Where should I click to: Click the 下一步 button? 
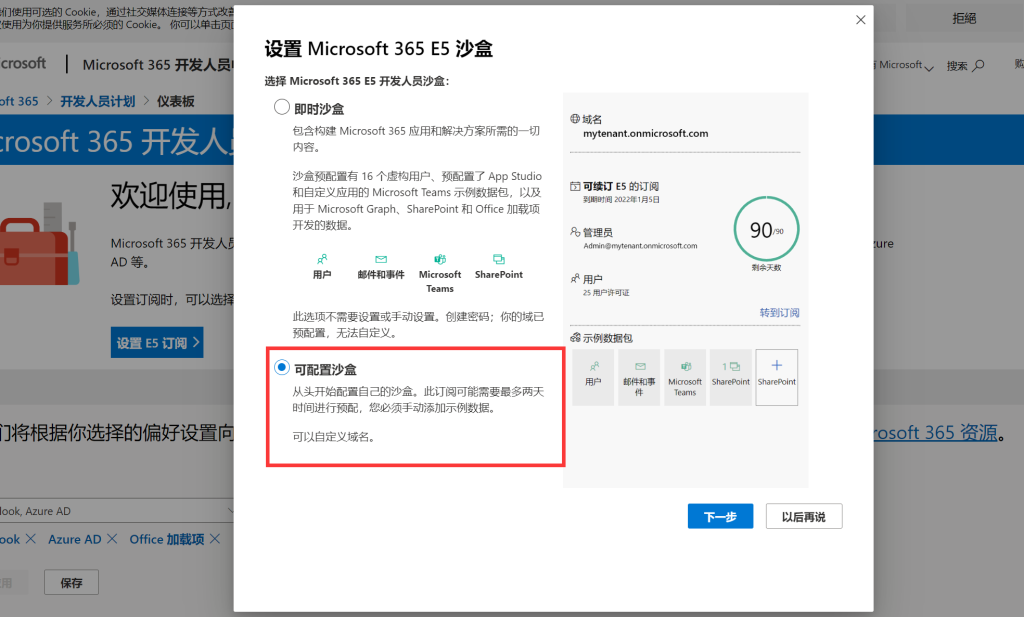[720, 516]
